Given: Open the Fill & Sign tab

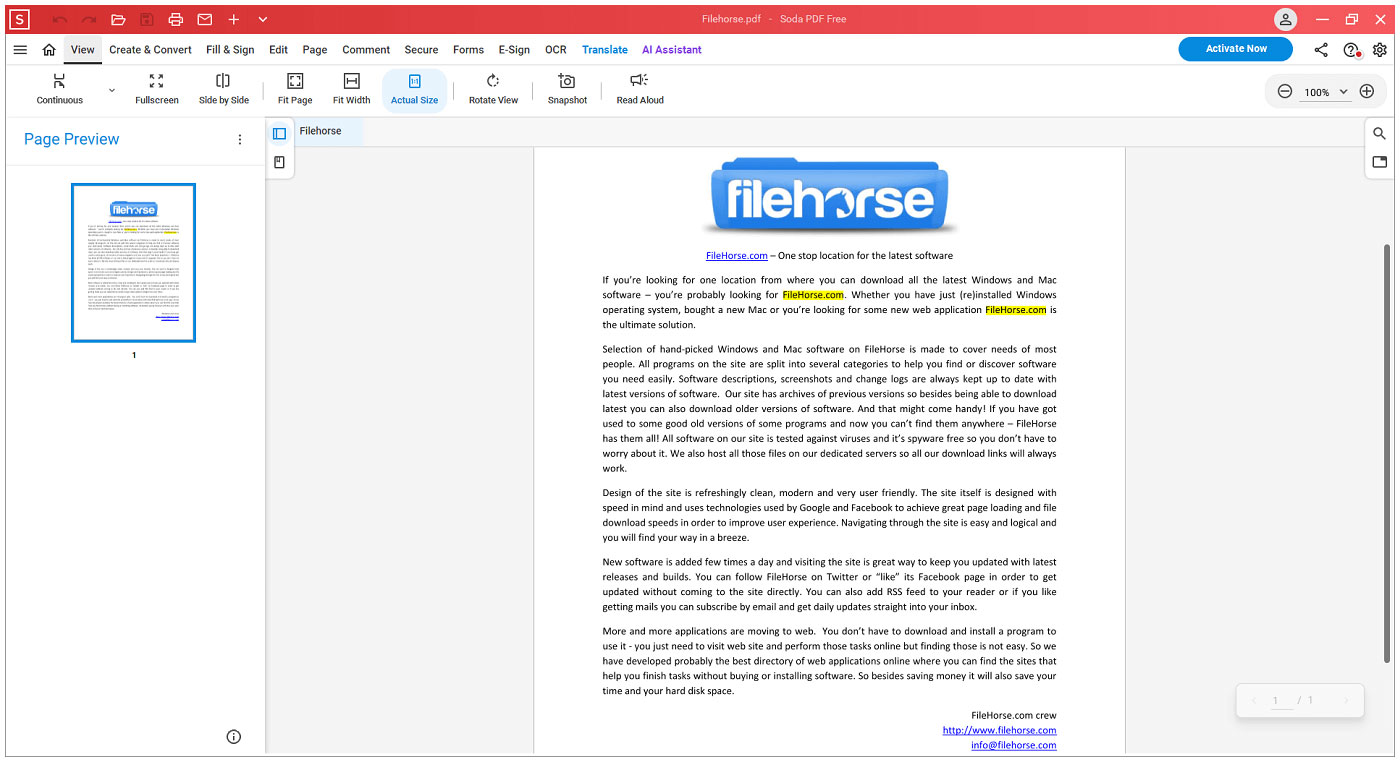Looking at the screenshot, I should [230, 49].
